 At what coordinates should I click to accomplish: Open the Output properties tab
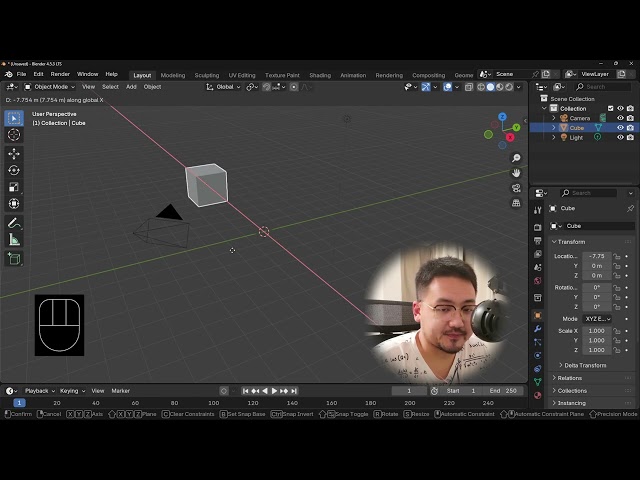click(x=538, y=240)
